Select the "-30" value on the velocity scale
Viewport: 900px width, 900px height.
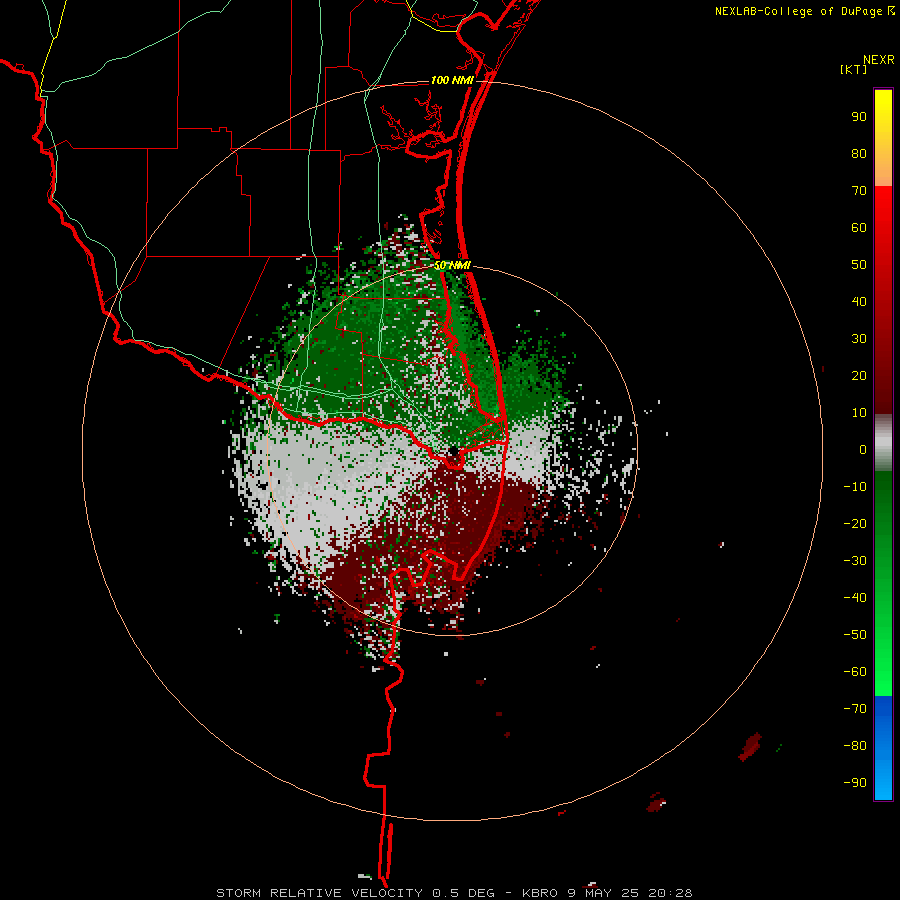pos(855,561)
